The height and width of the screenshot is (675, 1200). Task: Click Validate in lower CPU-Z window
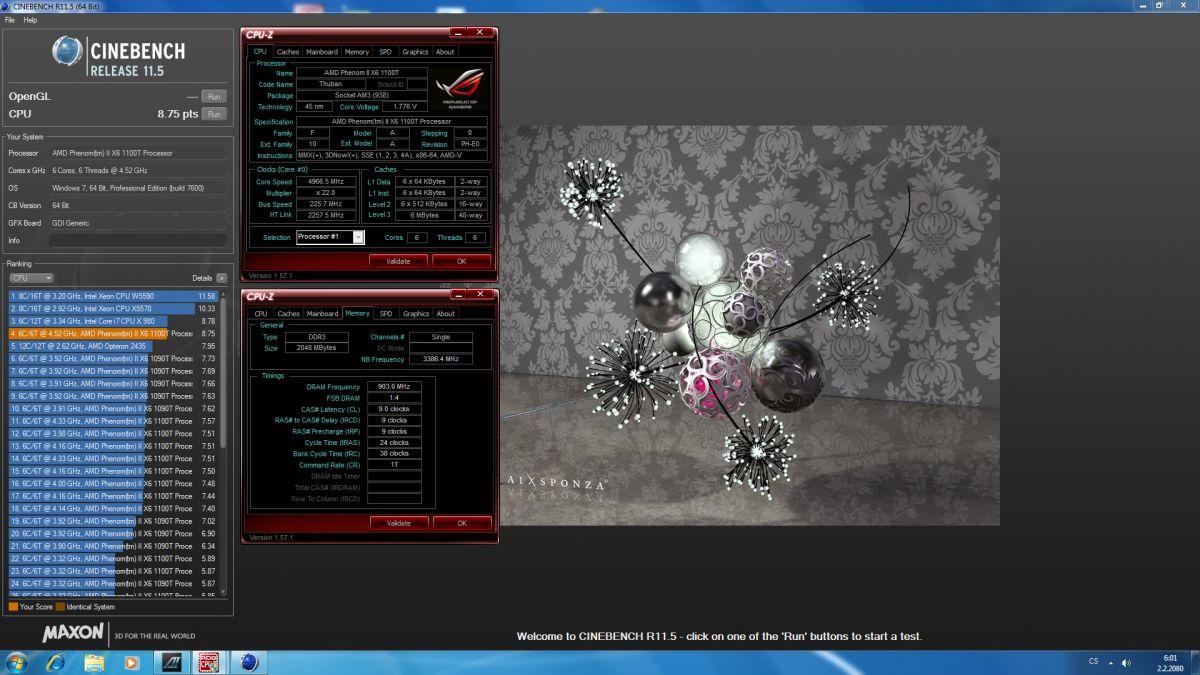(398, 523)
